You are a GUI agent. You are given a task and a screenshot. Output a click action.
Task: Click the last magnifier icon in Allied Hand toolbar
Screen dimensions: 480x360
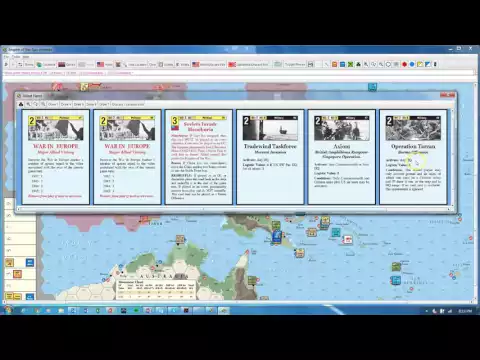pyautogui.click(x=43, y=104)
